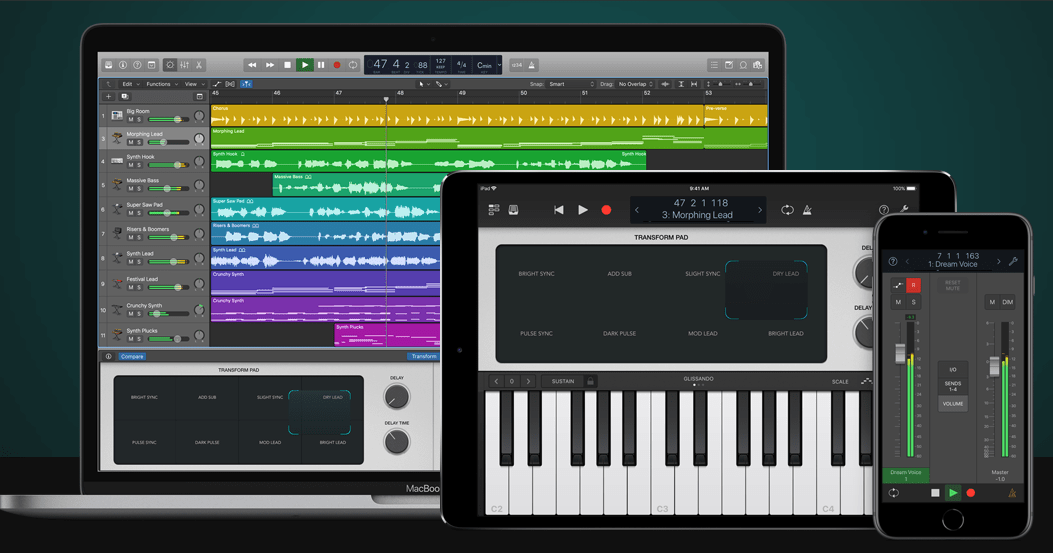Viewport: 1053px width, 553px height.
Task: Toggle the blue Catch playhead button
Action: pos(246,84)
